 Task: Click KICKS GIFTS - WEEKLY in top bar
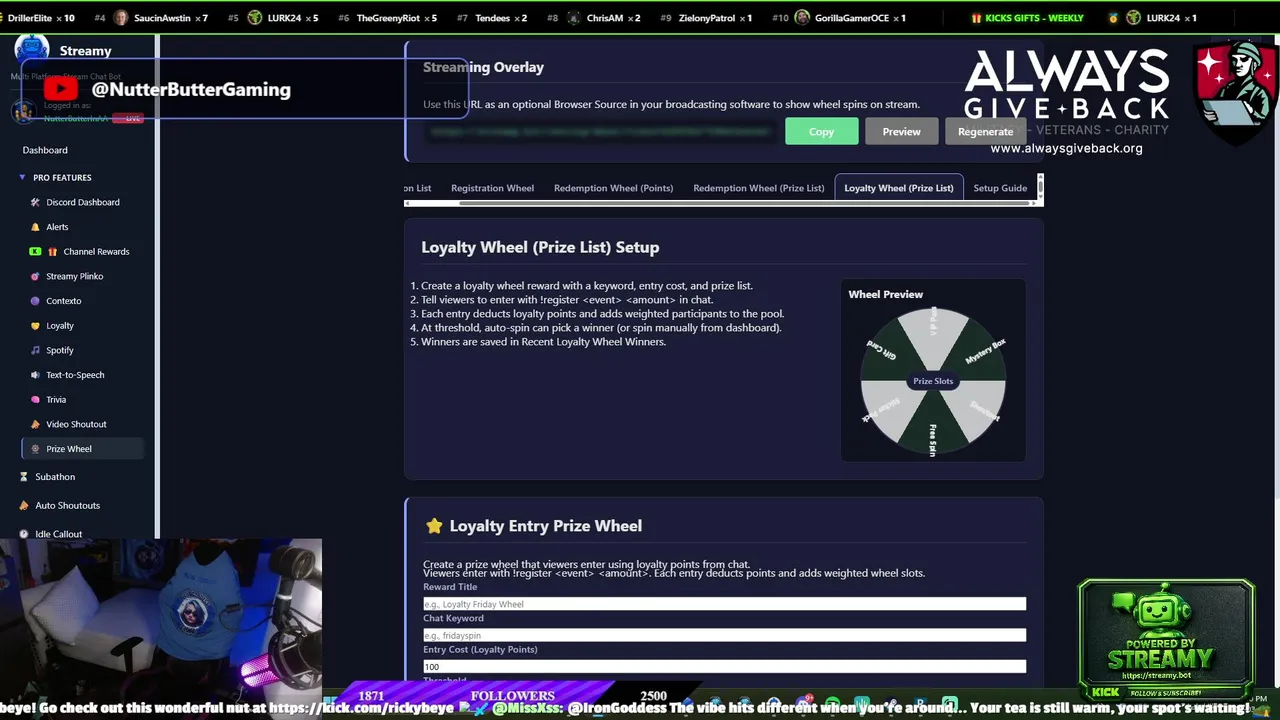coord(1034,18)
